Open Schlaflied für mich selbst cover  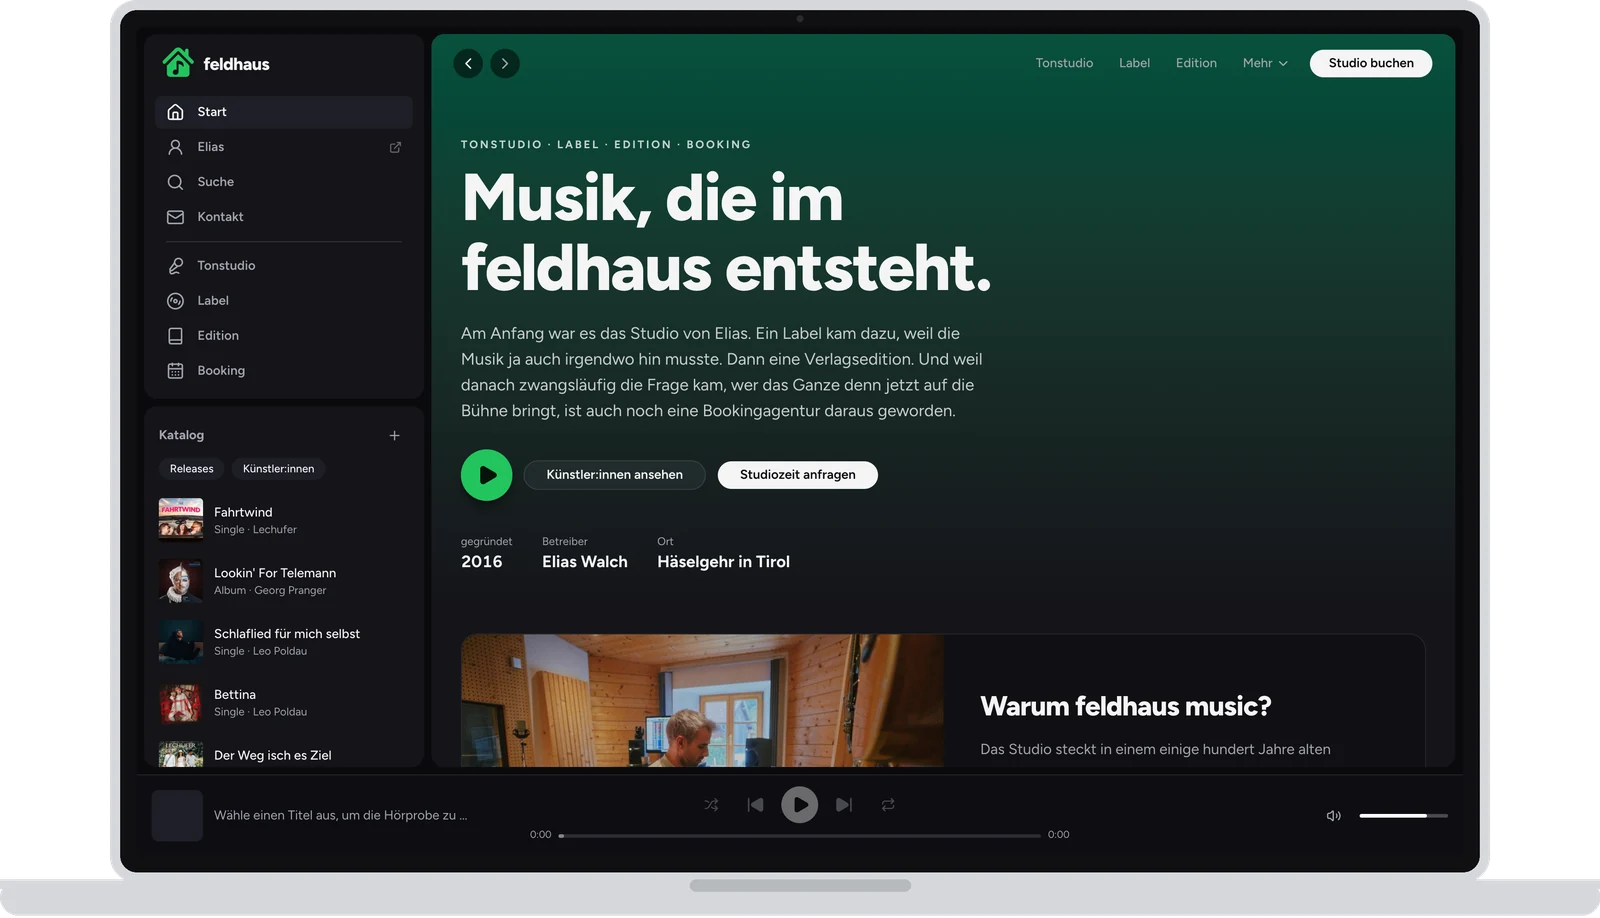181,642
